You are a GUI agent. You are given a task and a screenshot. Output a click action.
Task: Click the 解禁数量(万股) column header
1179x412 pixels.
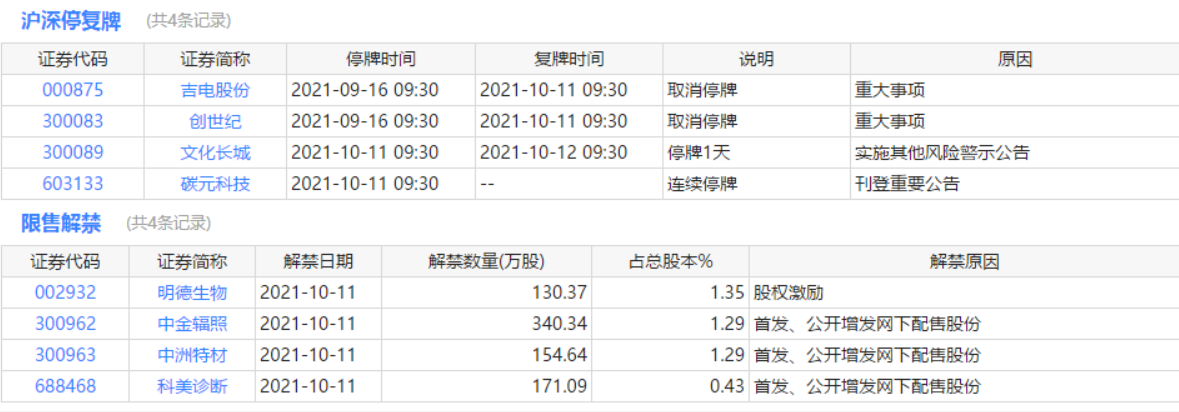(486, 262)
